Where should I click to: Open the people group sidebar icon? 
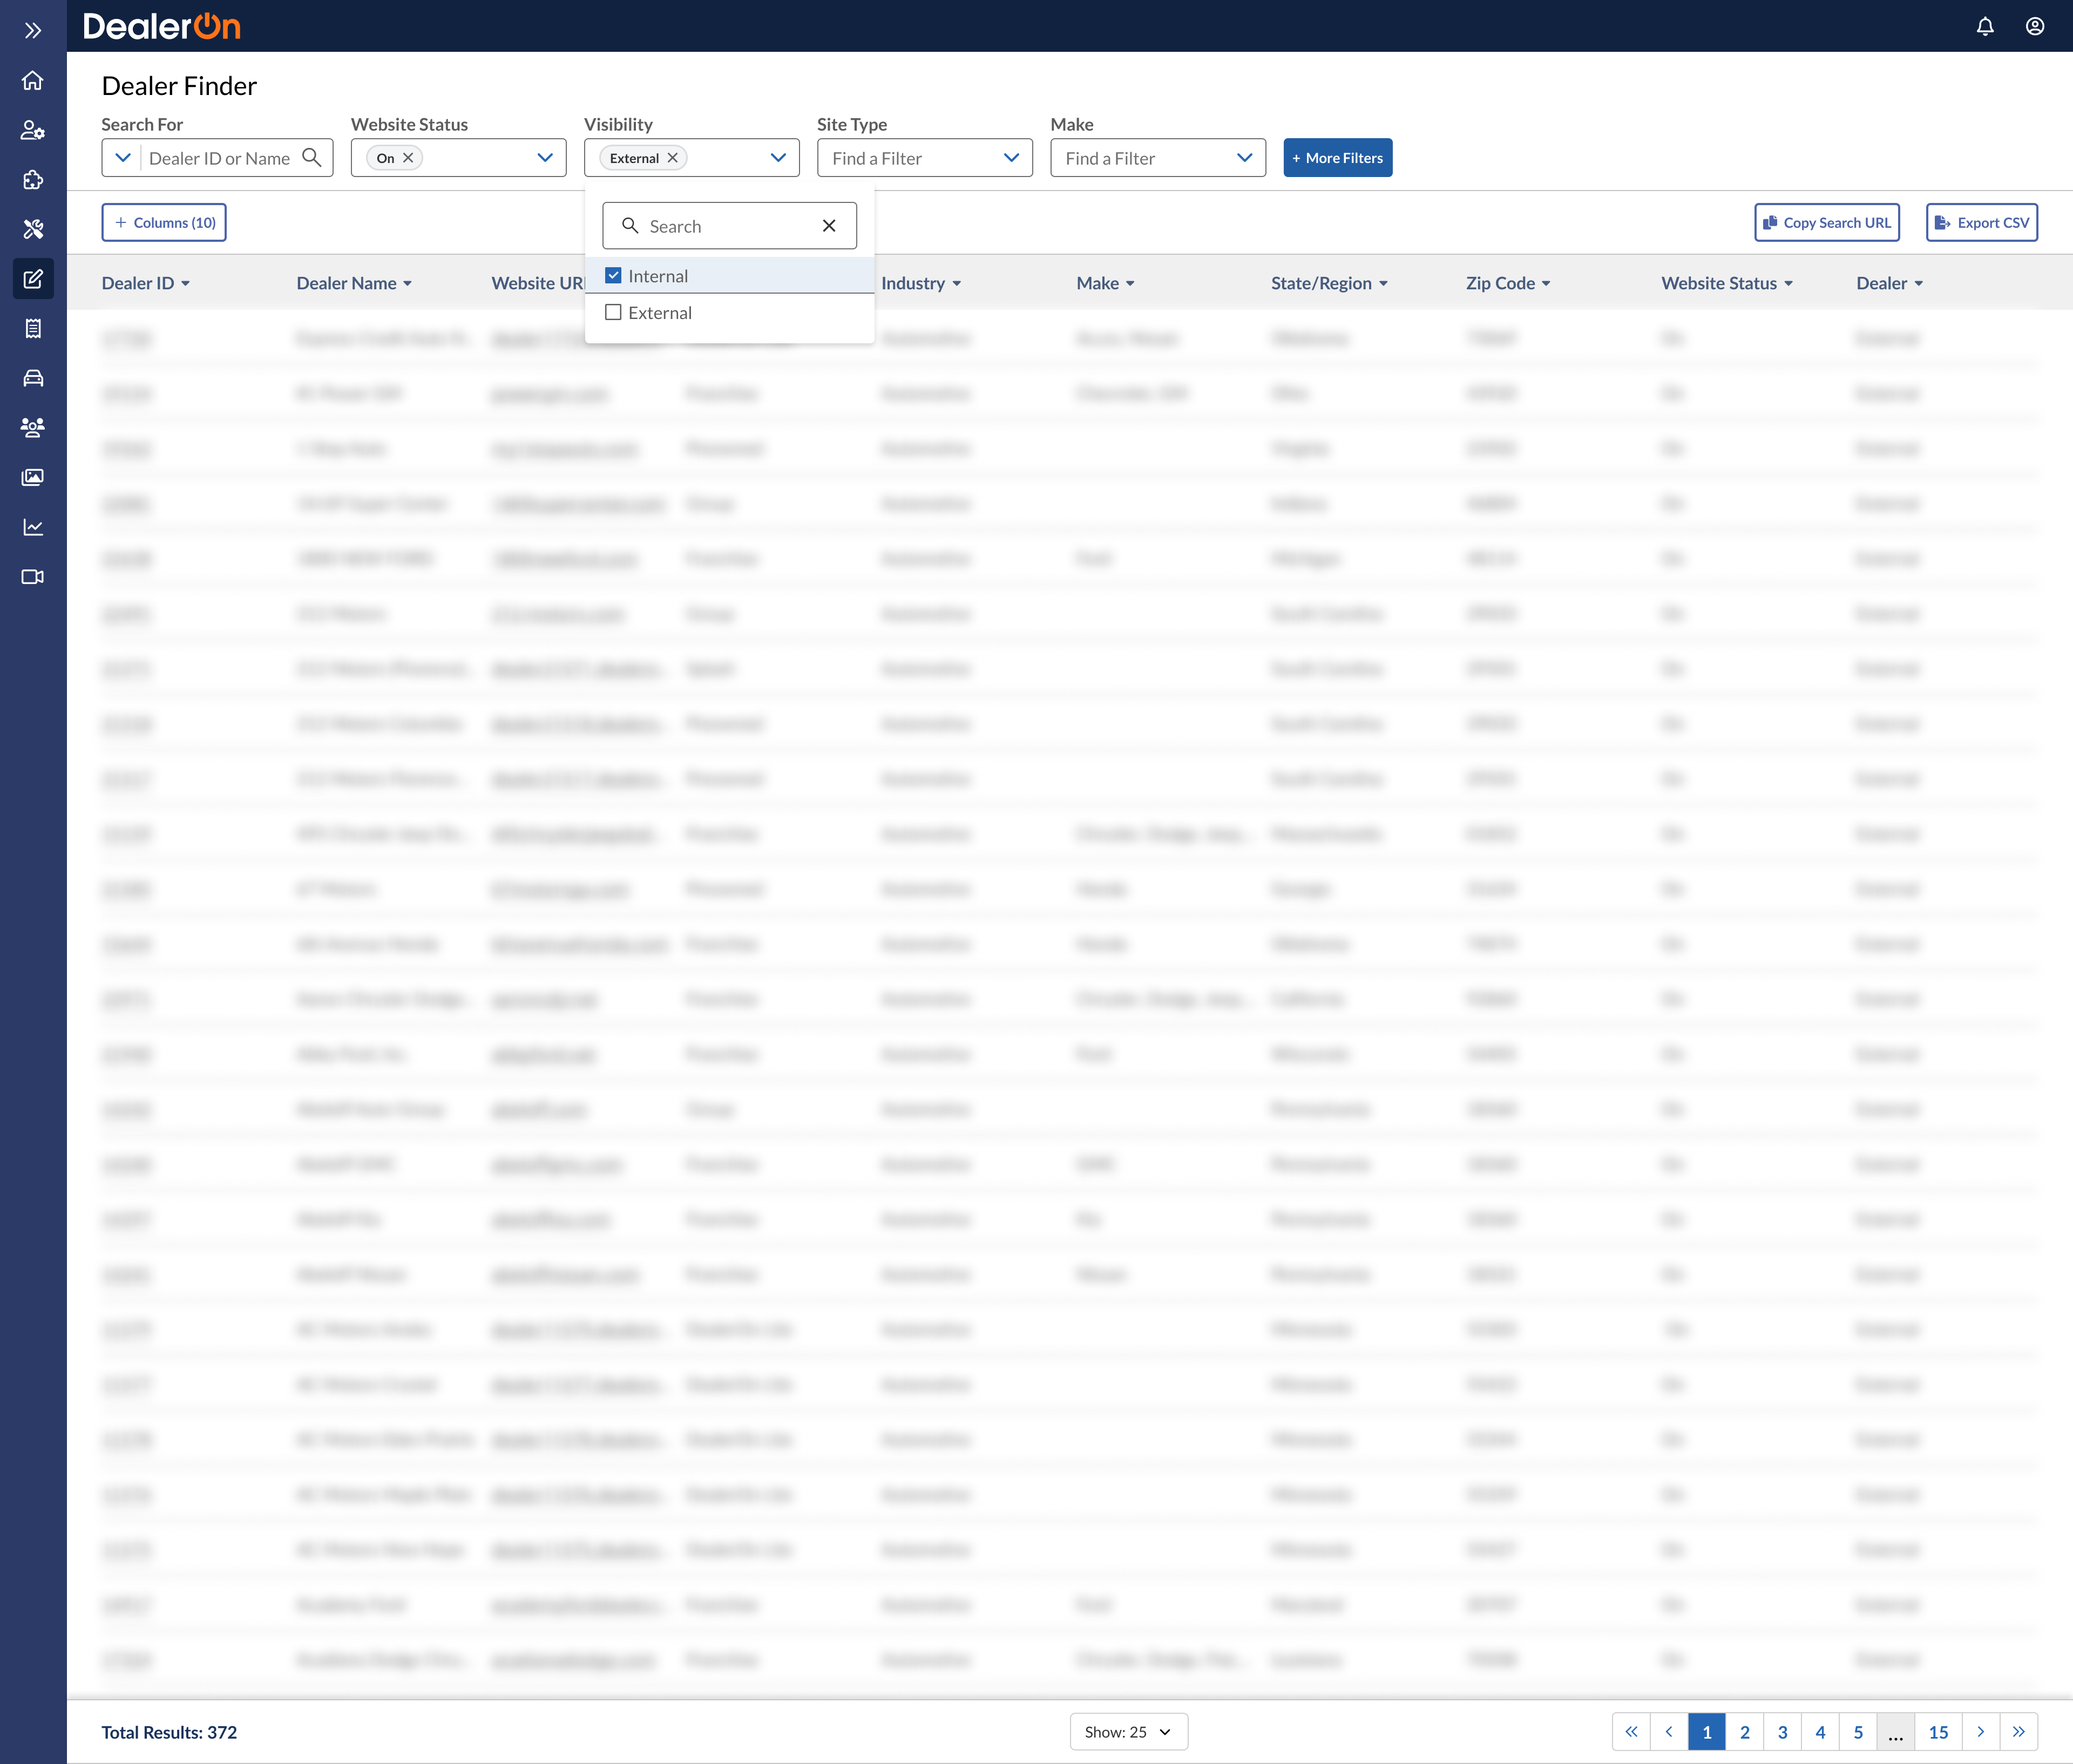[x=33, y=428]
